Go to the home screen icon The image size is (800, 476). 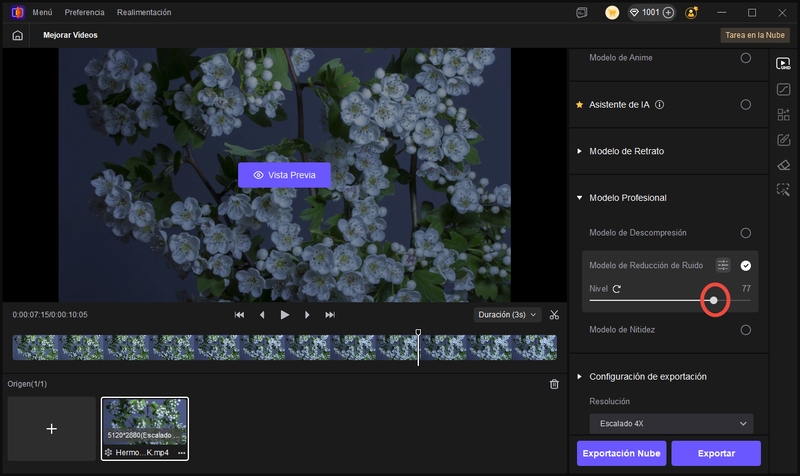17,35
